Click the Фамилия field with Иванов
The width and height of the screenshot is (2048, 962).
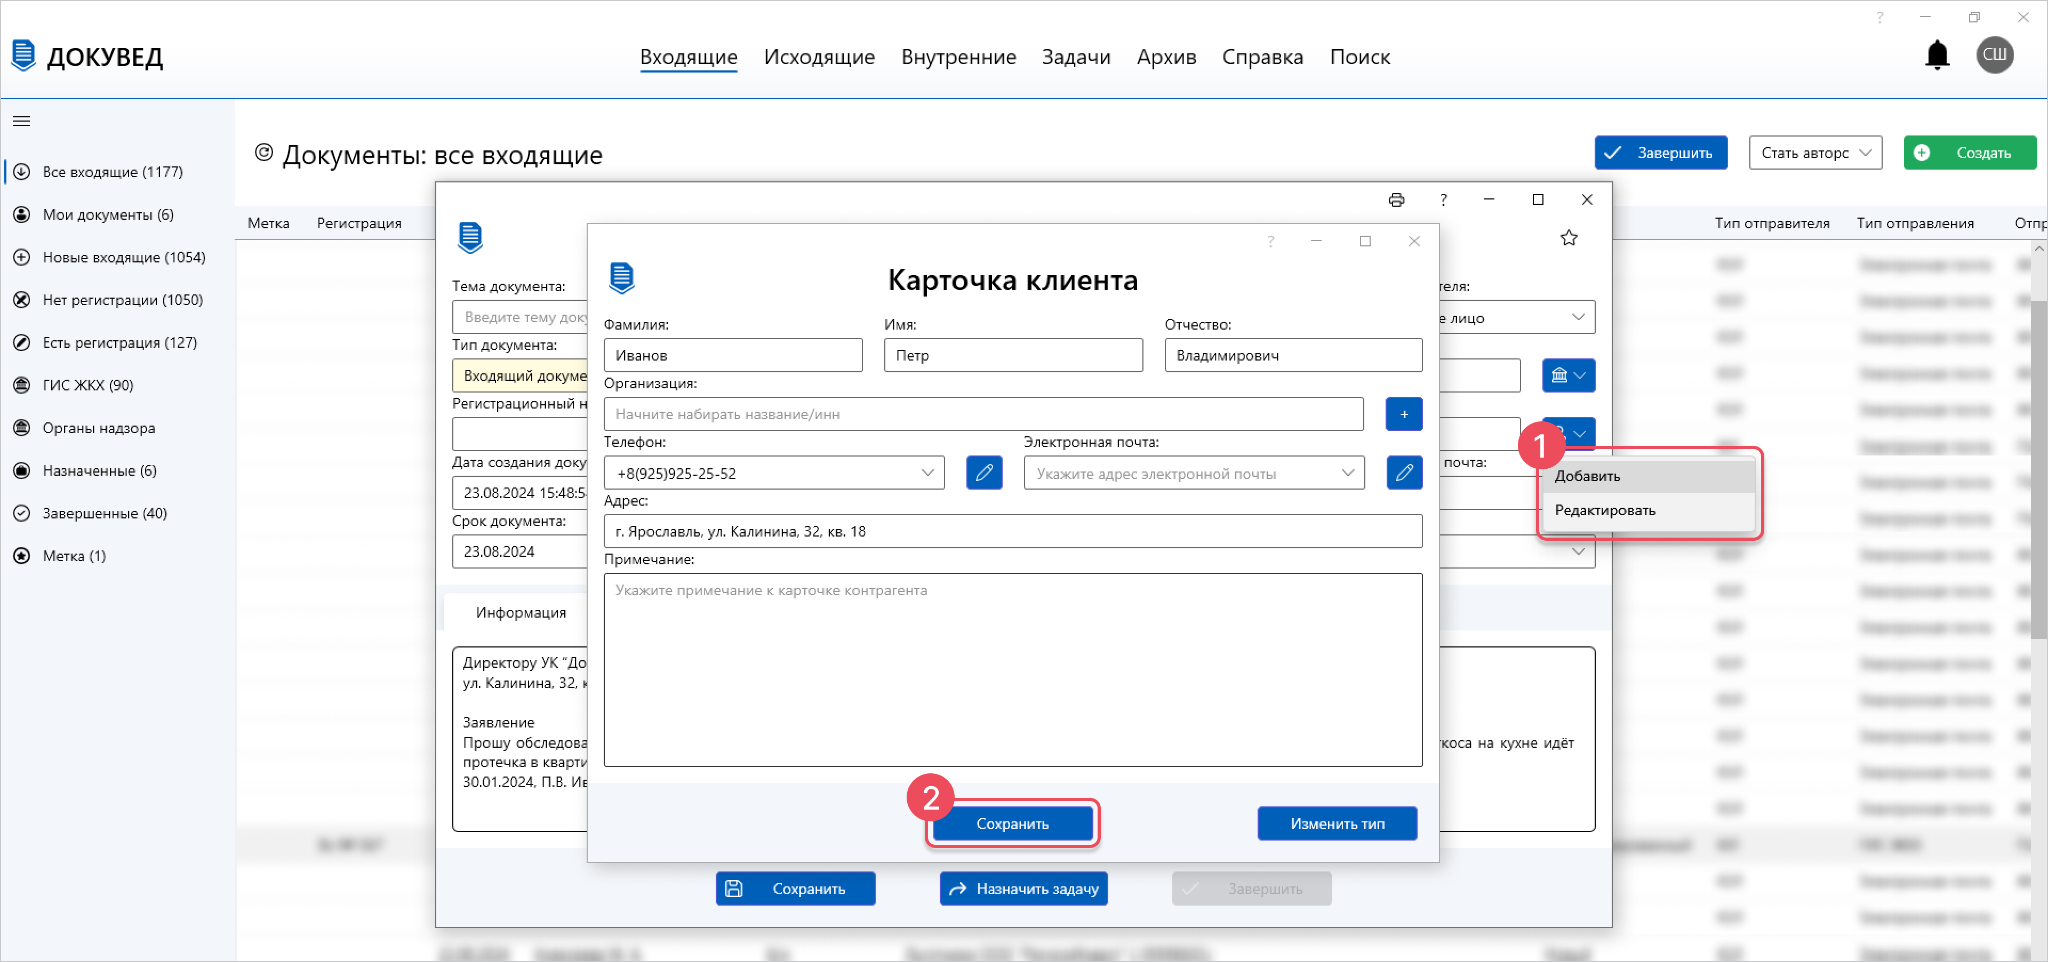click(x=733, y=355)
